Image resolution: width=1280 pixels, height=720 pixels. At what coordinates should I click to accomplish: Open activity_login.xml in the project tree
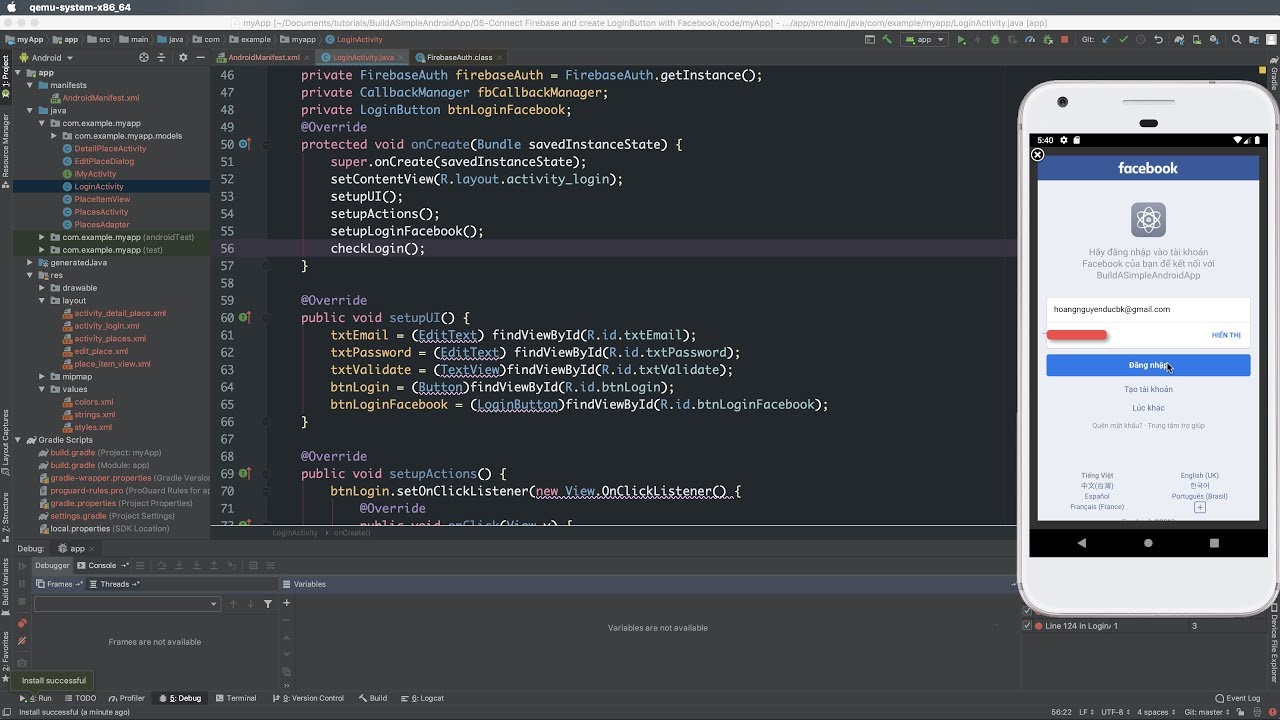106,326
